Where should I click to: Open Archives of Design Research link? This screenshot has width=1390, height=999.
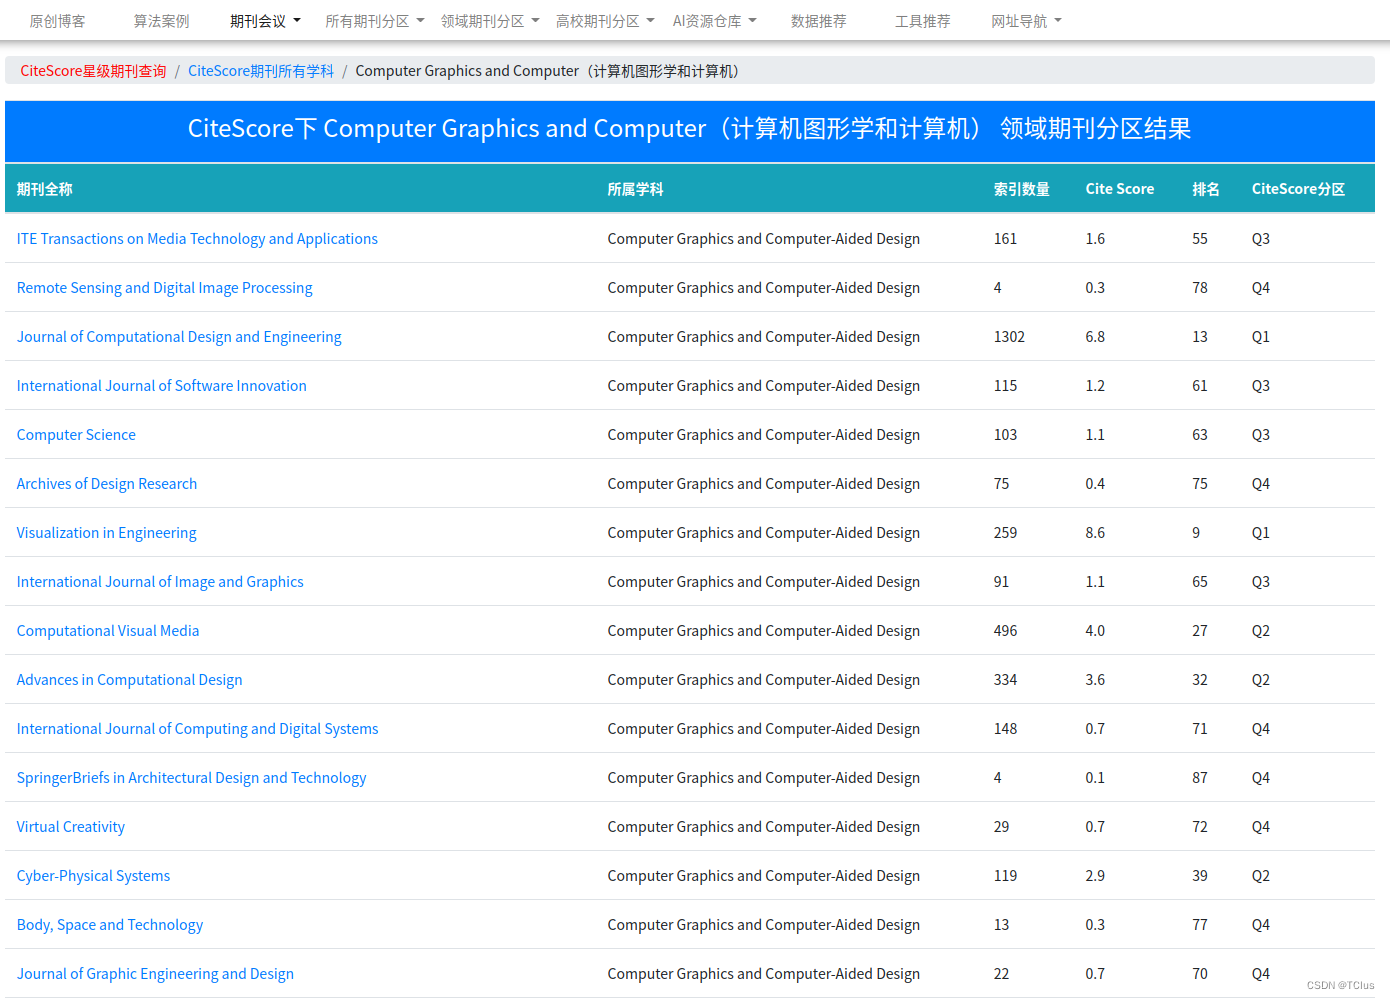coord(107,484)
